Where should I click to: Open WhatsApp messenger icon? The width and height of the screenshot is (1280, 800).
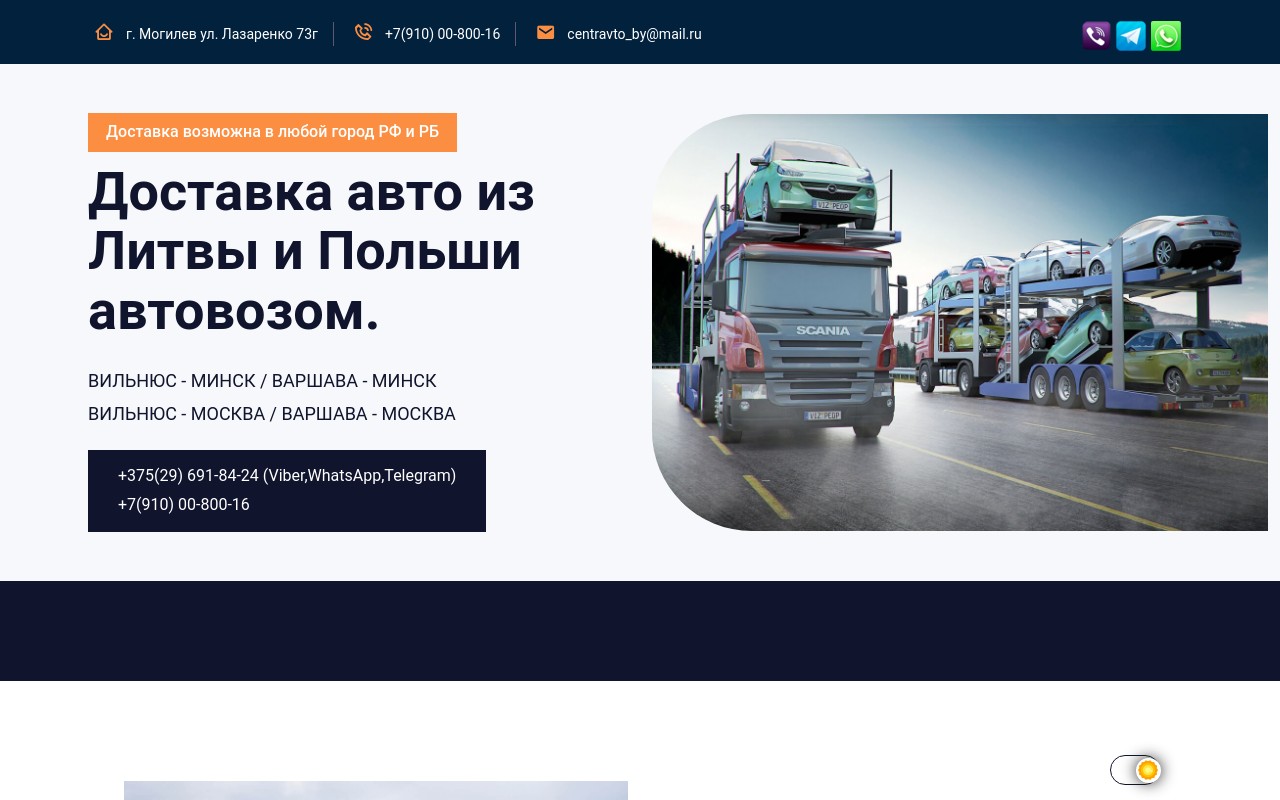pos(1166,36)
